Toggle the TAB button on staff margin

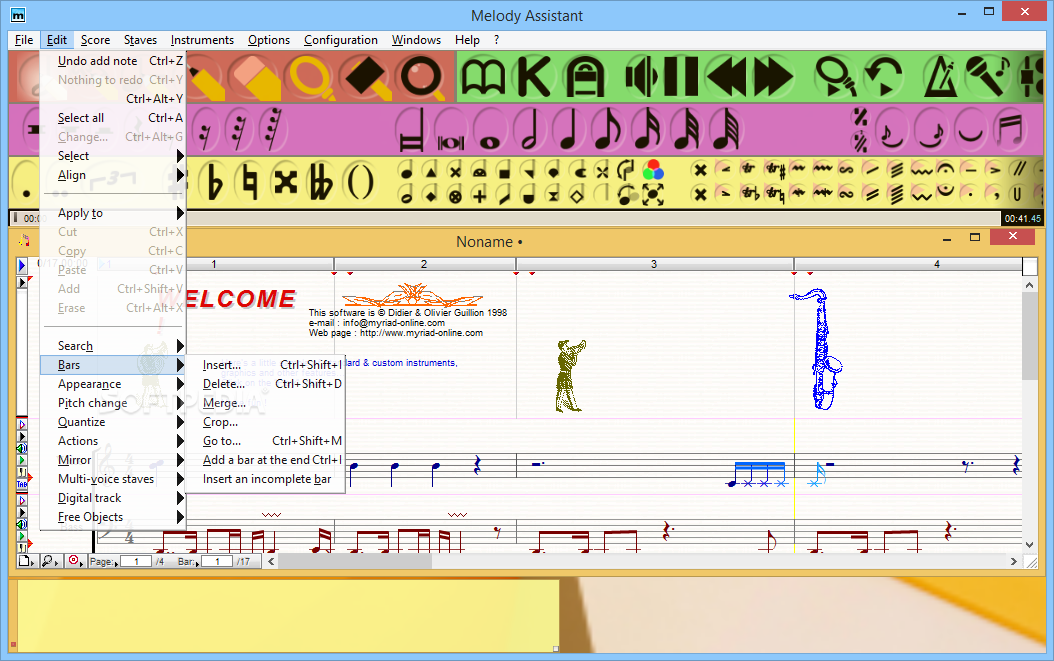(22, 484)
